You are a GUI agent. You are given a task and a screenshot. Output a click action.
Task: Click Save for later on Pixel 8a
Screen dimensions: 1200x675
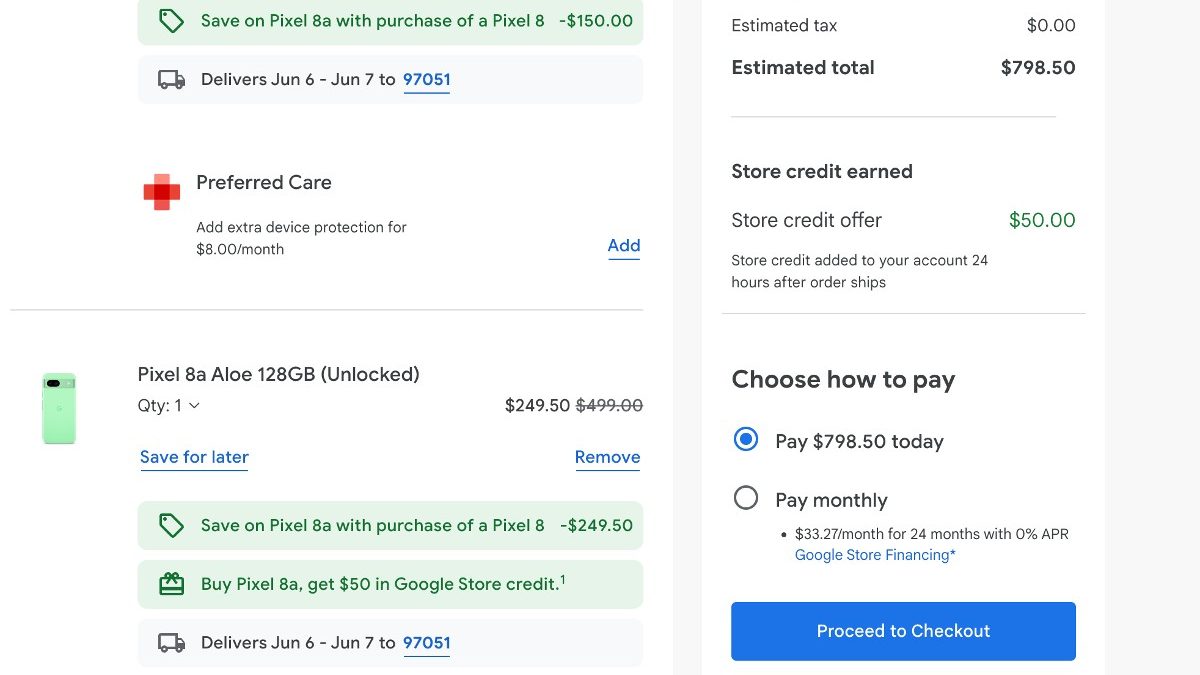tap(194, 458)
